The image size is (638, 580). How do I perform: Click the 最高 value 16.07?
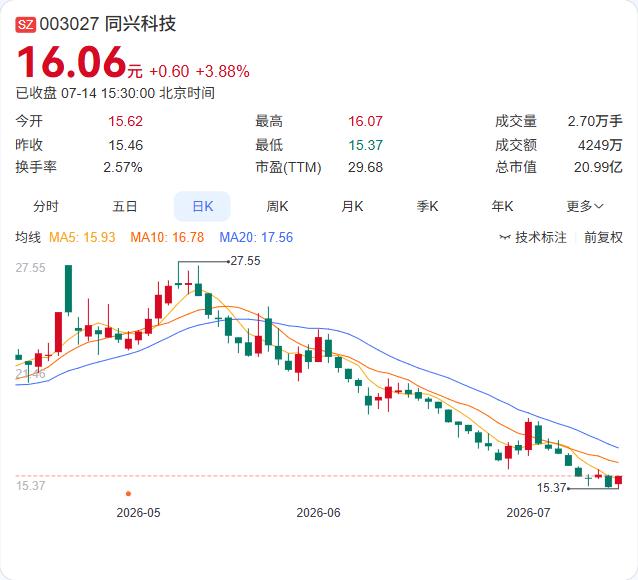(365, 121)
